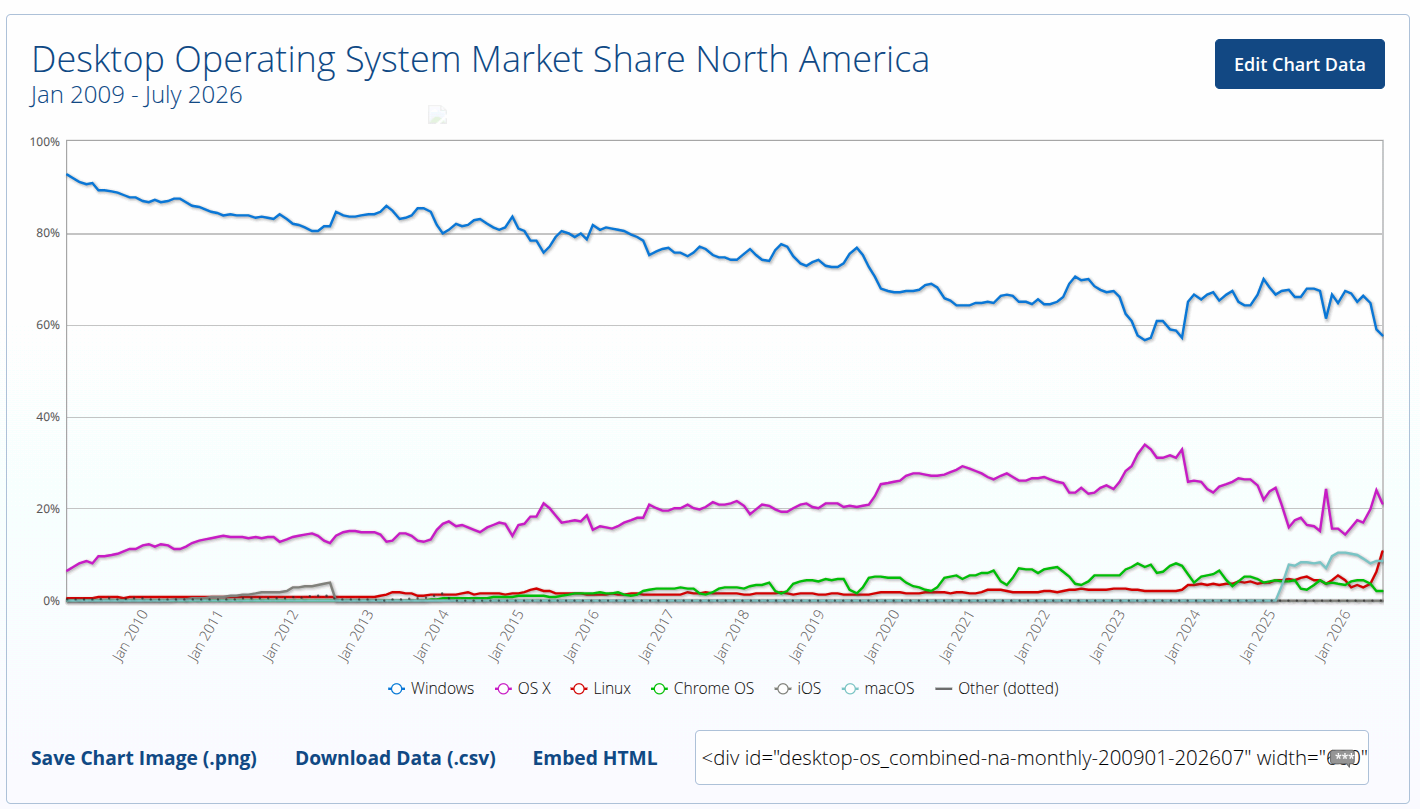Image resolution: width=1420 pixels, height=809 pixels.
Task: Click the Jan 2013 x-axis label
Action: tap(354, 635)
